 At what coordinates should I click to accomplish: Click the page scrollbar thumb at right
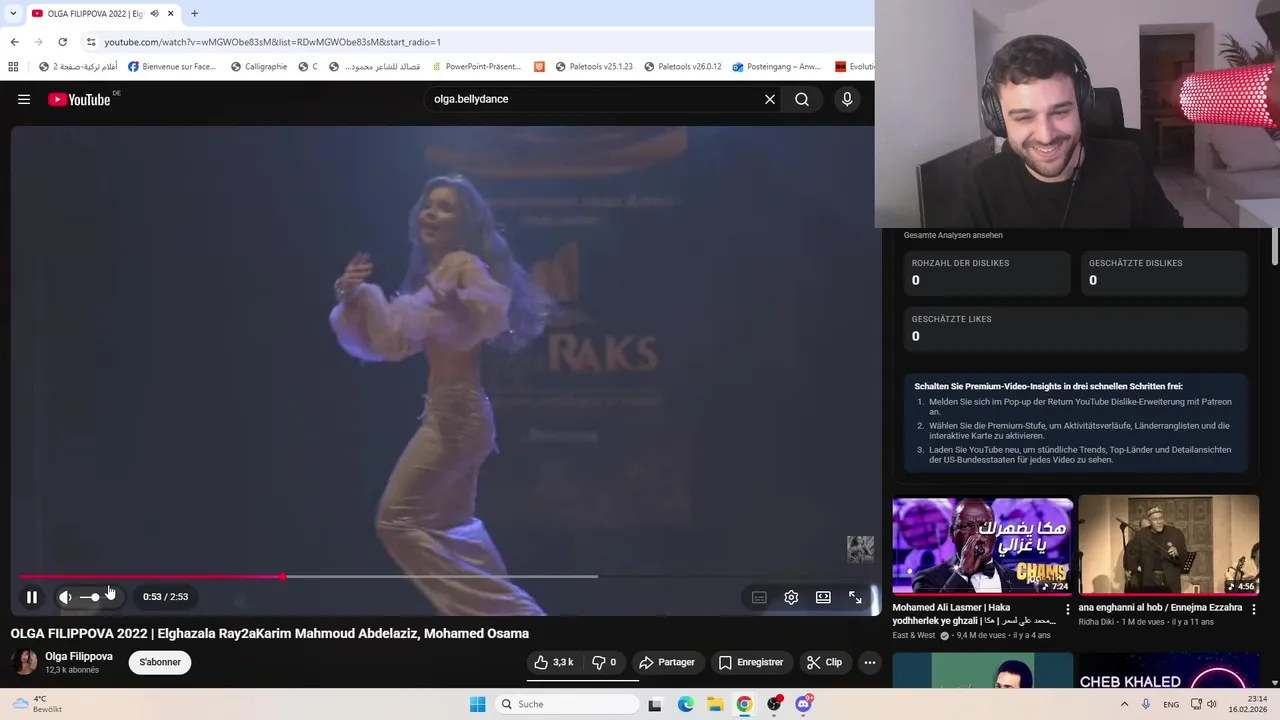1274,247
